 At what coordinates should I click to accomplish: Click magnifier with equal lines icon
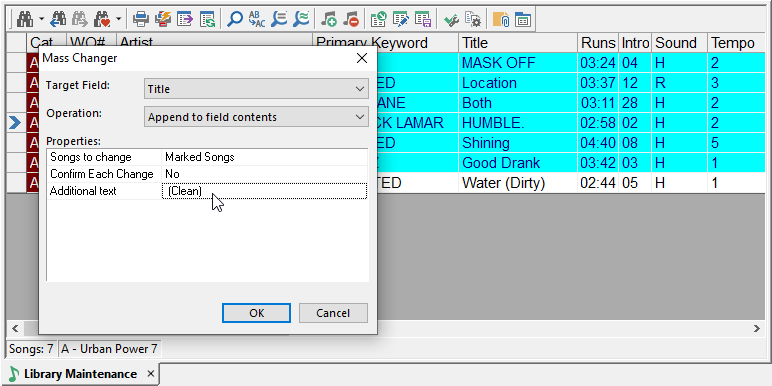[x=279, y=20]
